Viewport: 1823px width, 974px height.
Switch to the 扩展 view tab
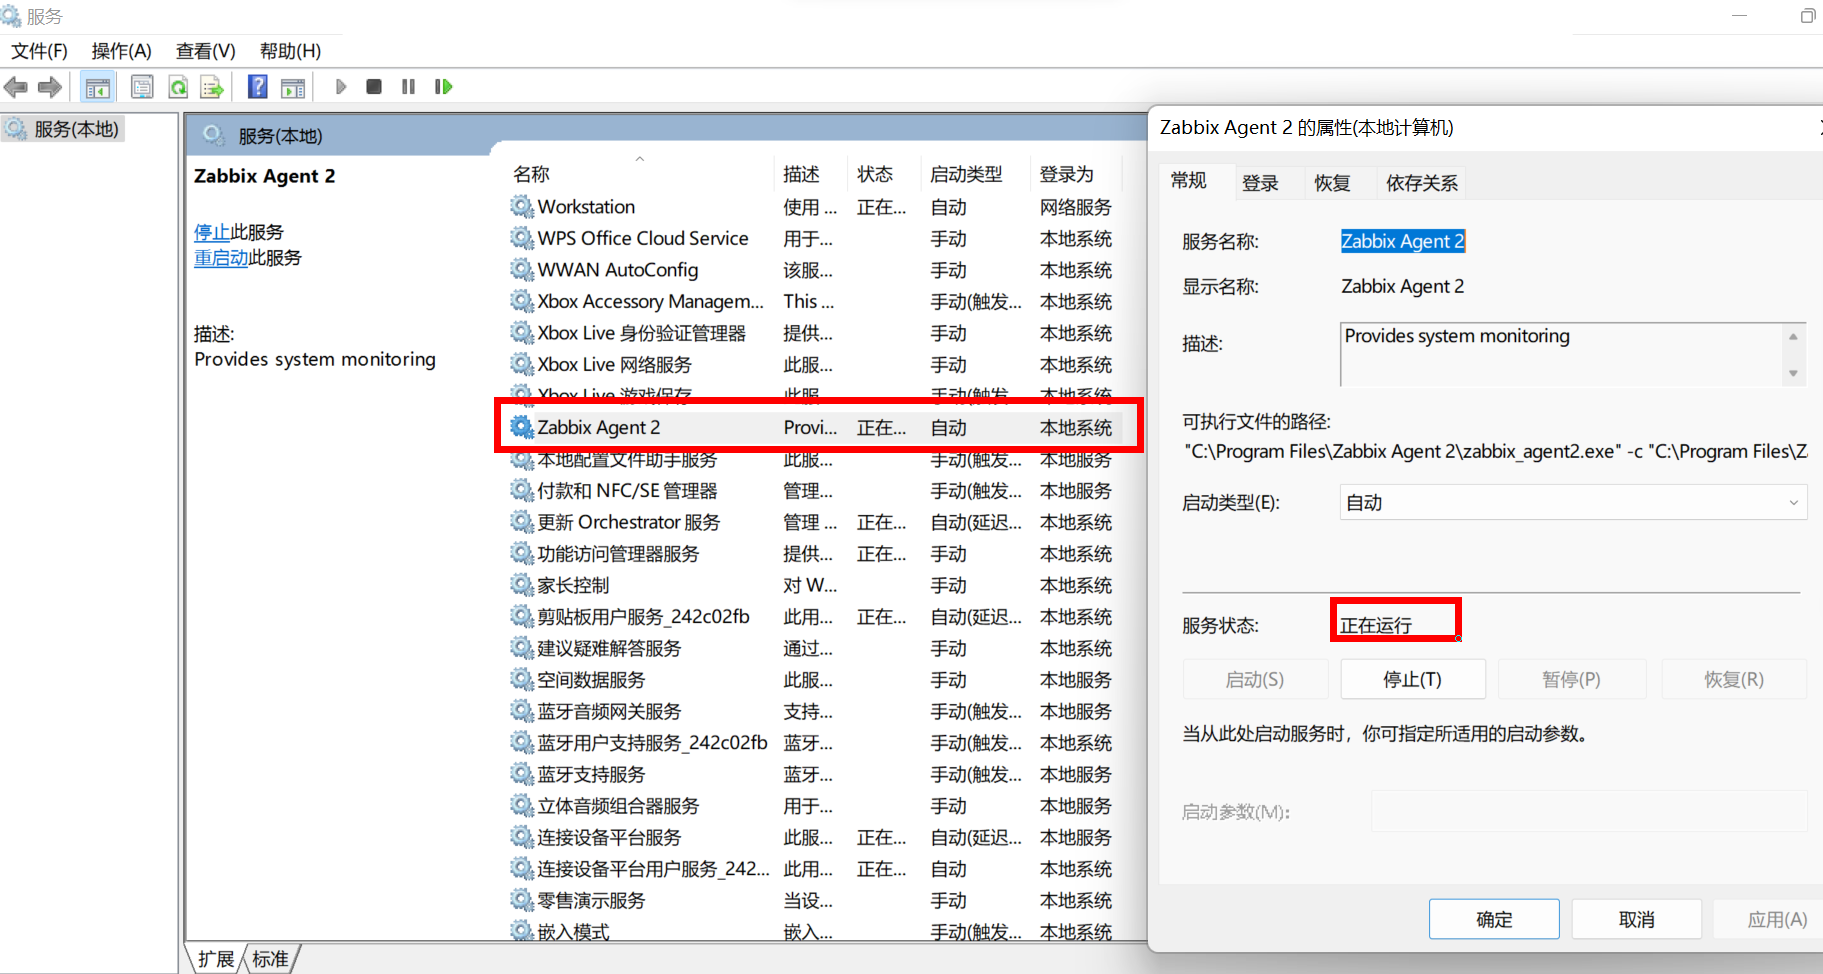[x=216, y=959]
